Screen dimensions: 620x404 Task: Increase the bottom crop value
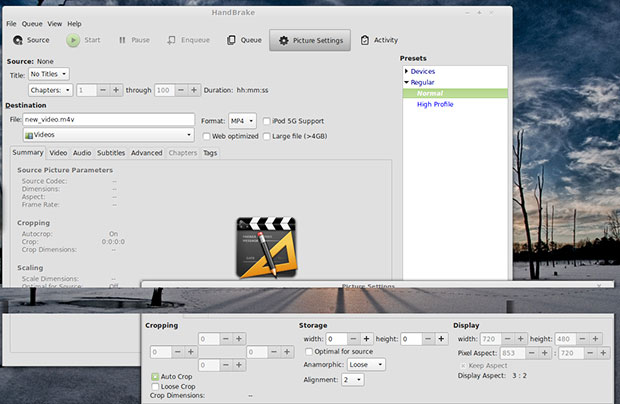[239, 365]
